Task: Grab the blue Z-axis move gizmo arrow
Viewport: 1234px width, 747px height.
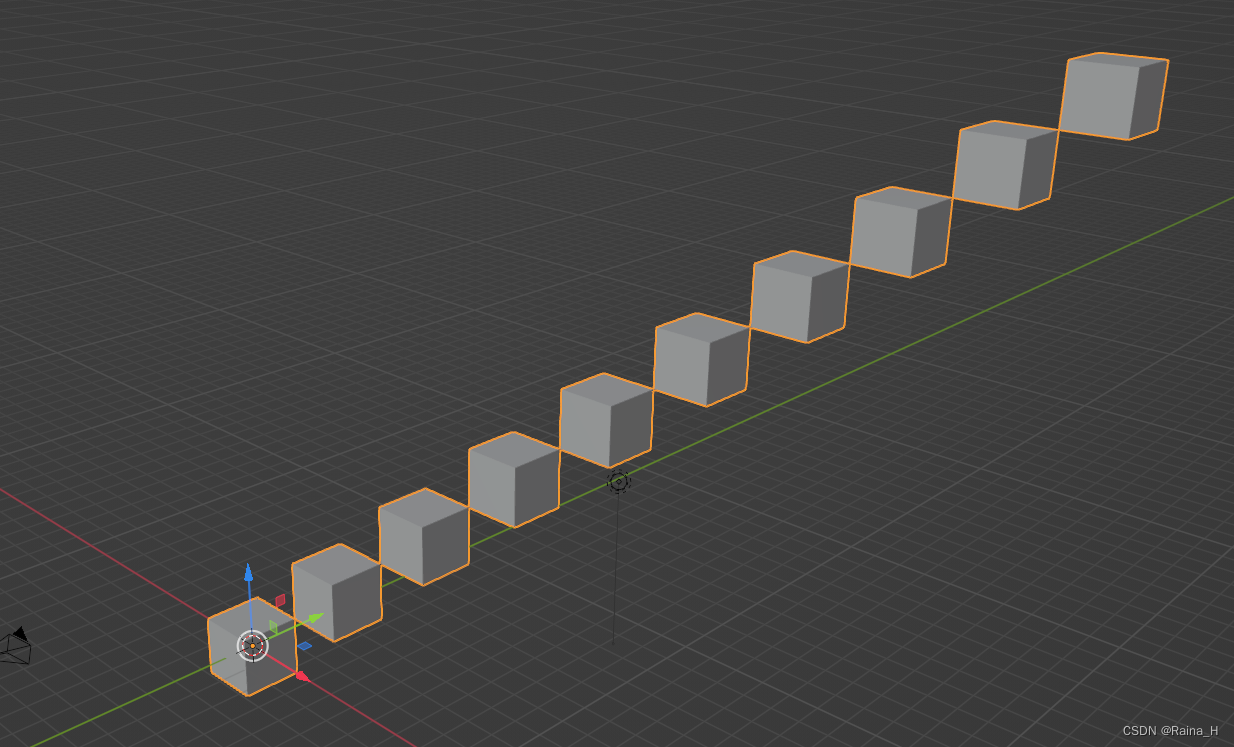Action: [249, 573]
